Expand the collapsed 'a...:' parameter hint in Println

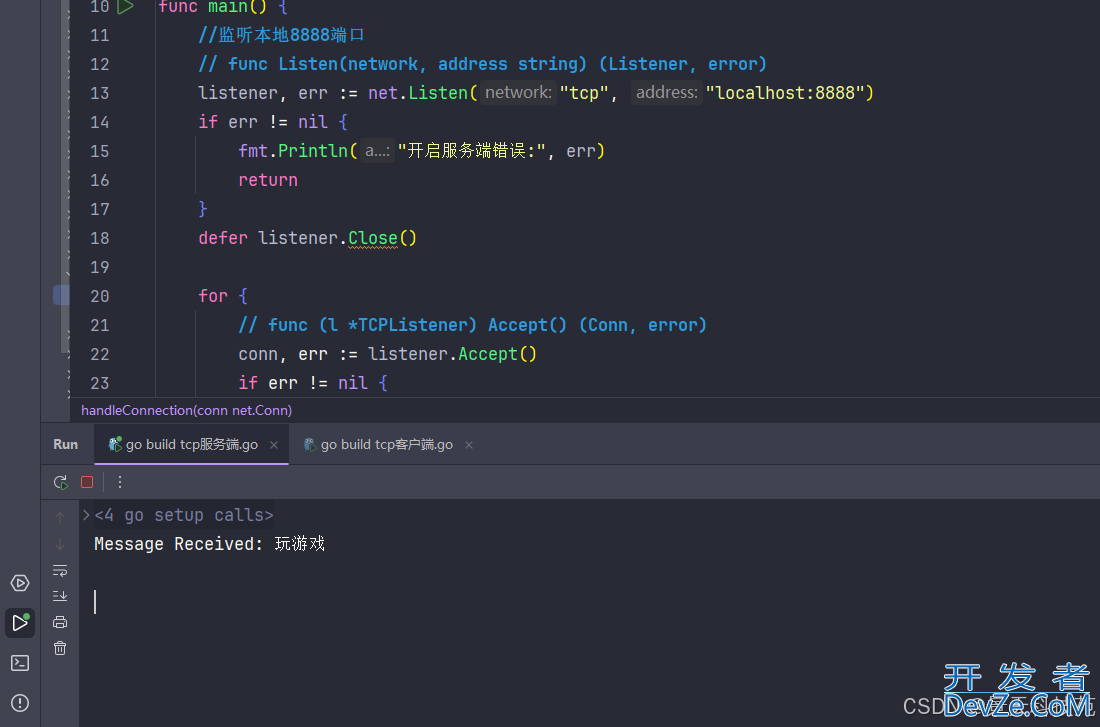(377, 151)
